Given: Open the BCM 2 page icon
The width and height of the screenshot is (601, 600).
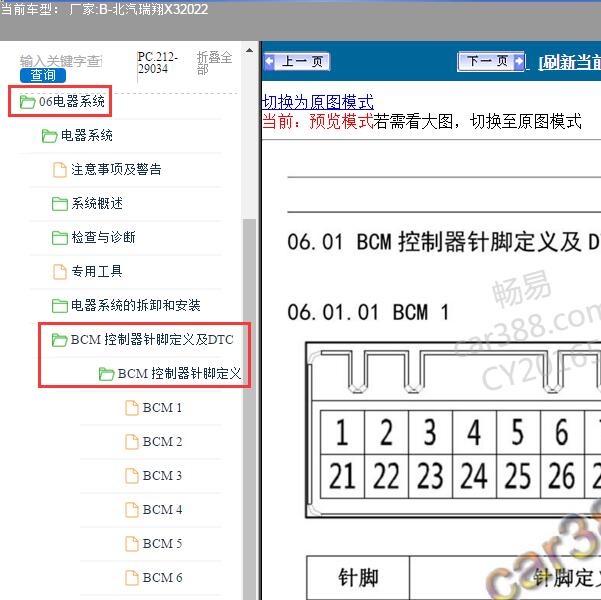Looking at the screenshot, I should pos(132,442).
